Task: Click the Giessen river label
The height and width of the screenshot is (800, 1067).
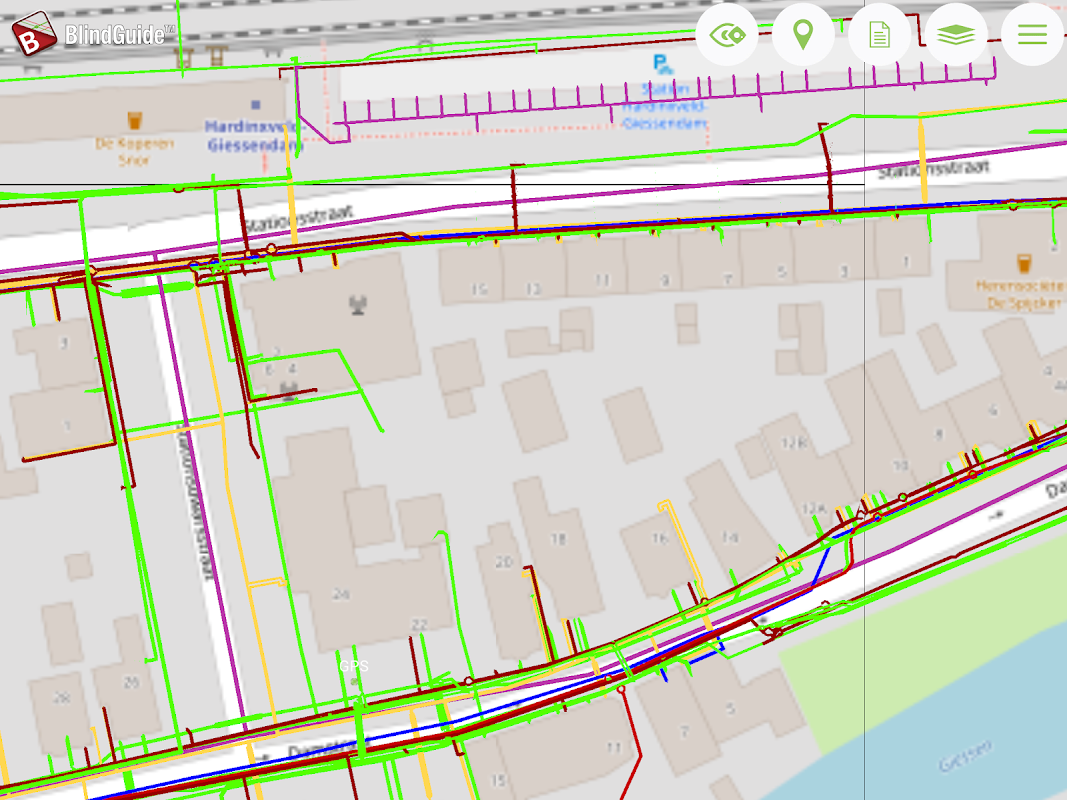Action: coord(965,756)
